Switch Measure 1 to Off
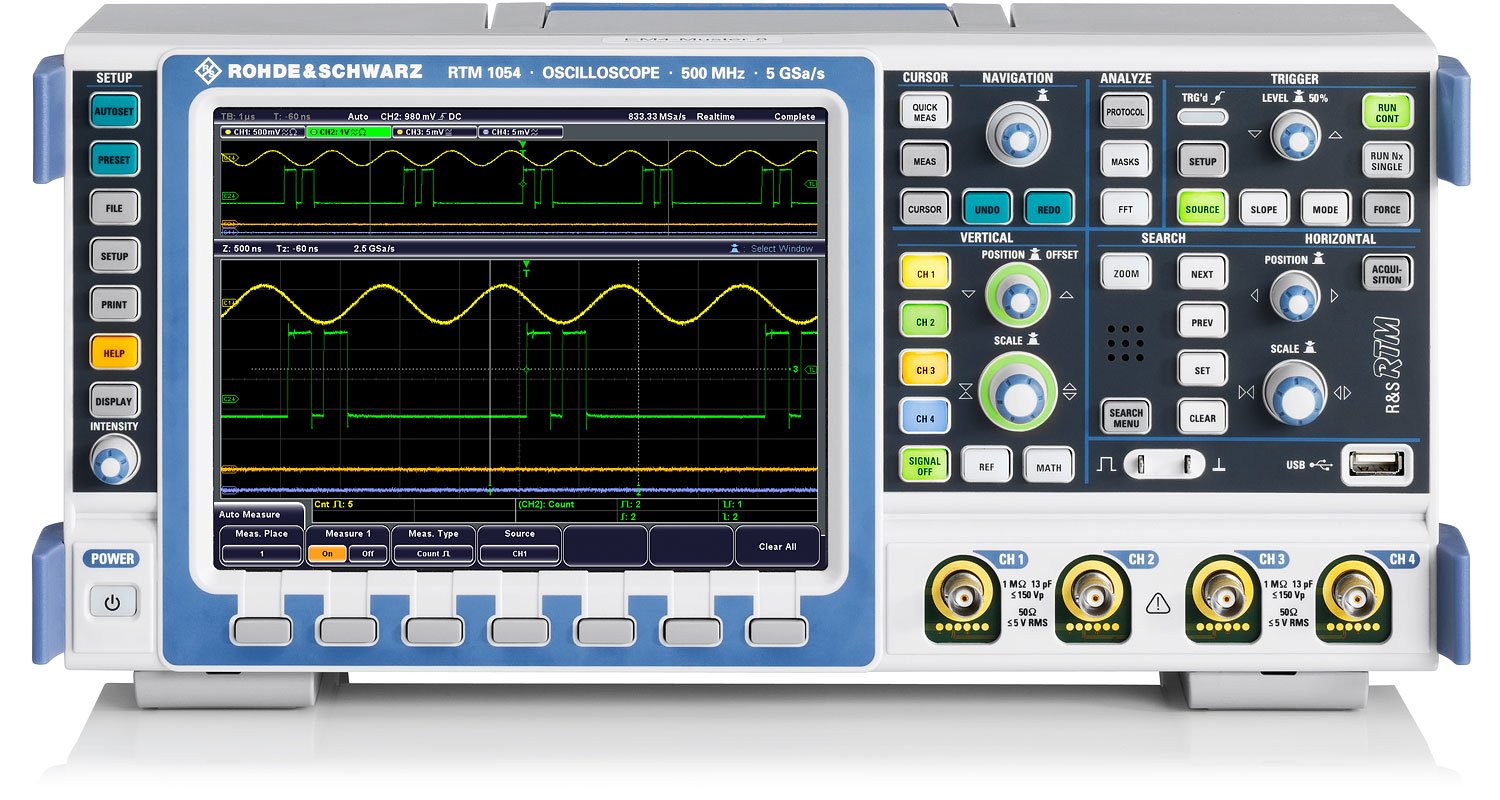This screenshot has width=1500, height=800. click(367, 553)
